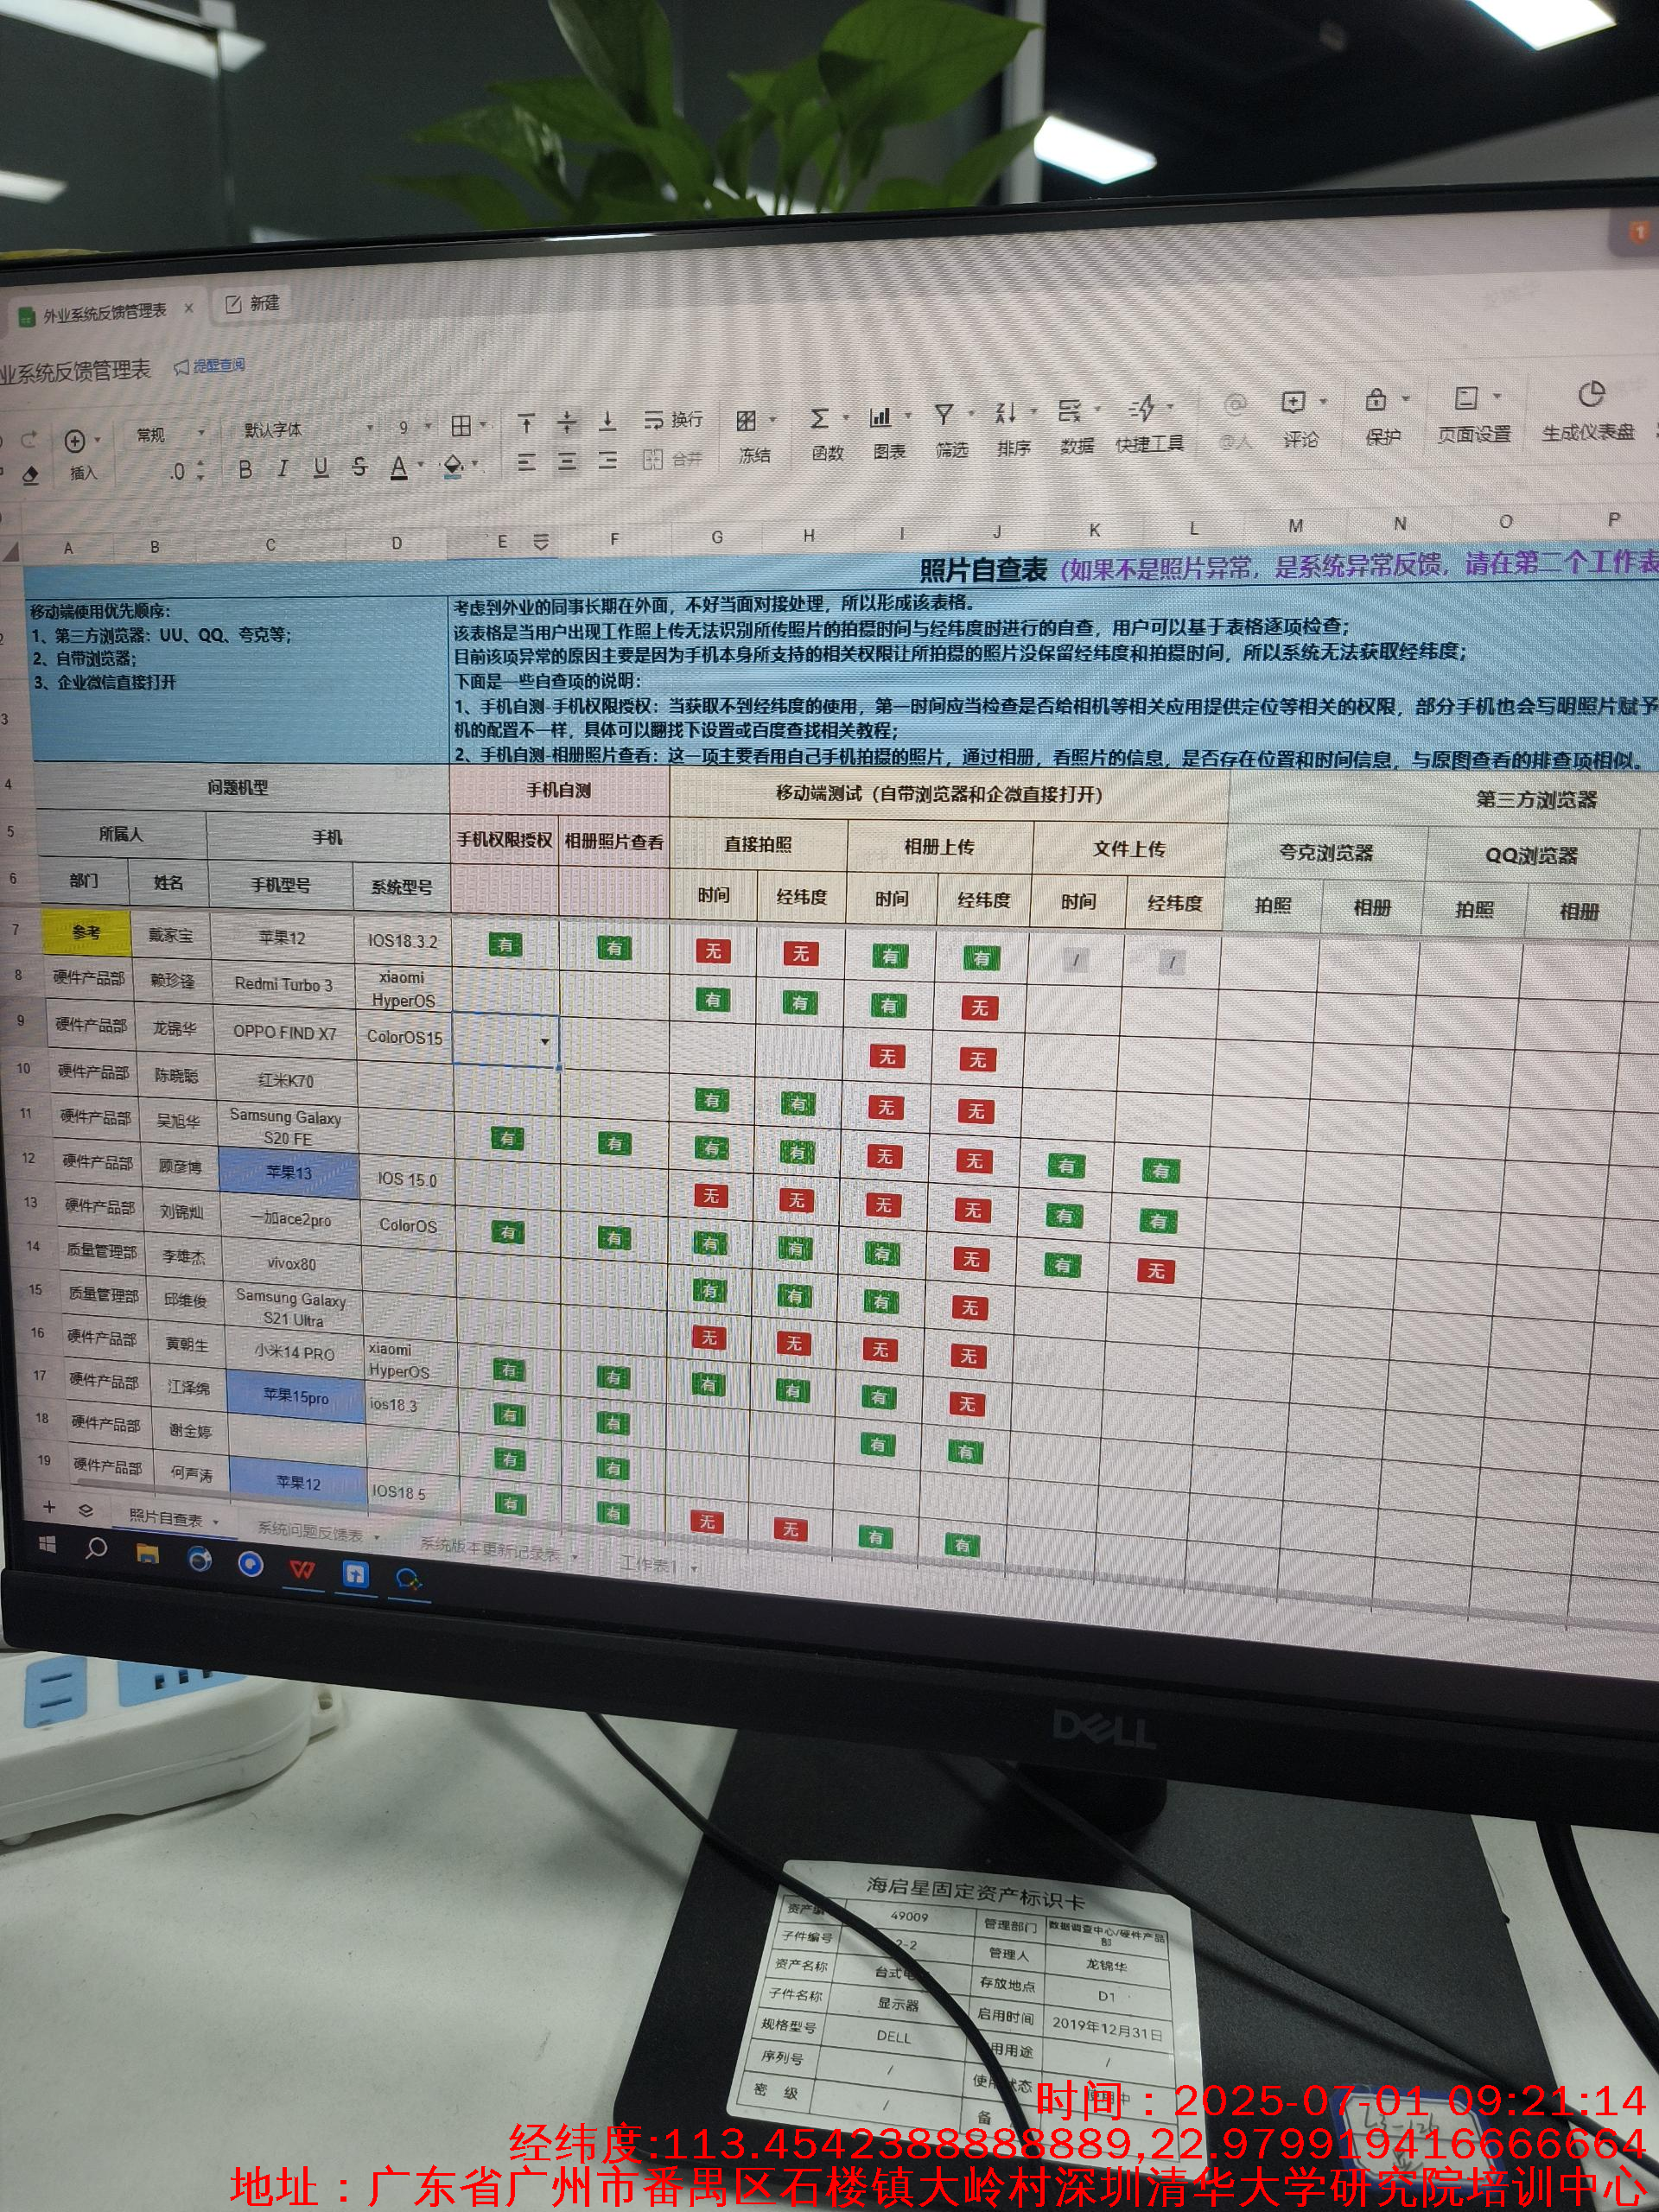
Task: Toggle bold formatting
Action: coord(245,470)
